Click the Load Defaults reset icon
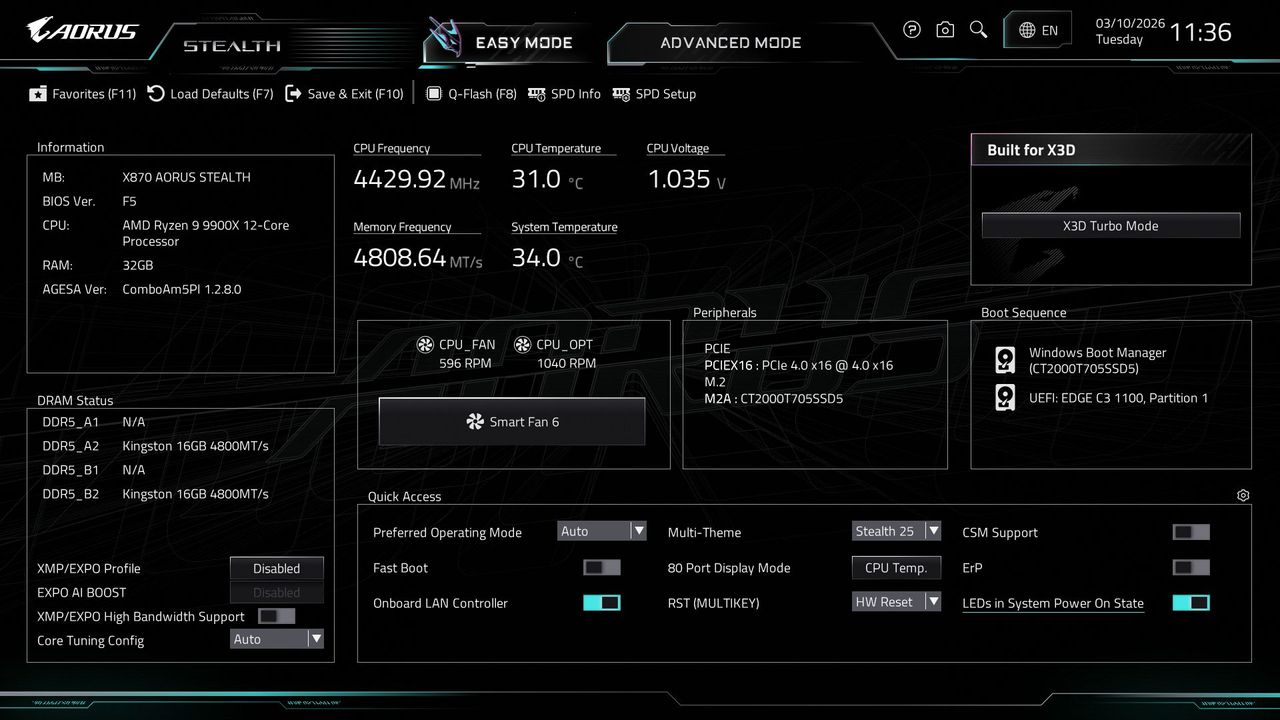The width and height of the screenshot is (1280, 720). [x=156, y=93]
